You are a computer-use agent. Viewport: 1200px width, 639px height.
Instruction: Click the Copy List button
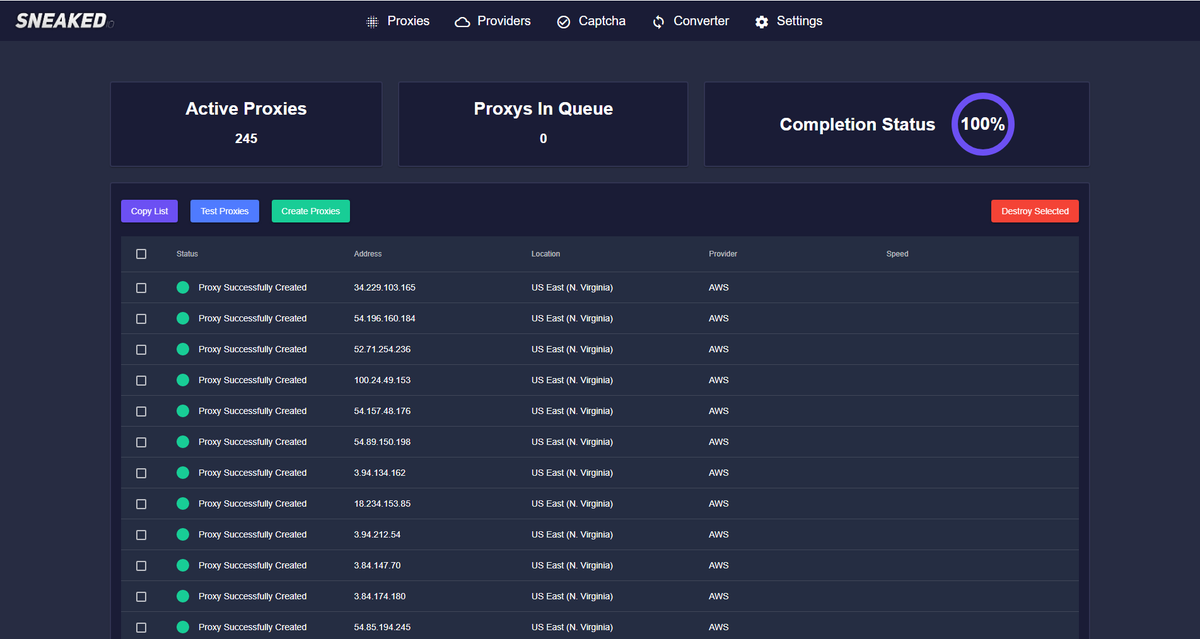(149, 211)
